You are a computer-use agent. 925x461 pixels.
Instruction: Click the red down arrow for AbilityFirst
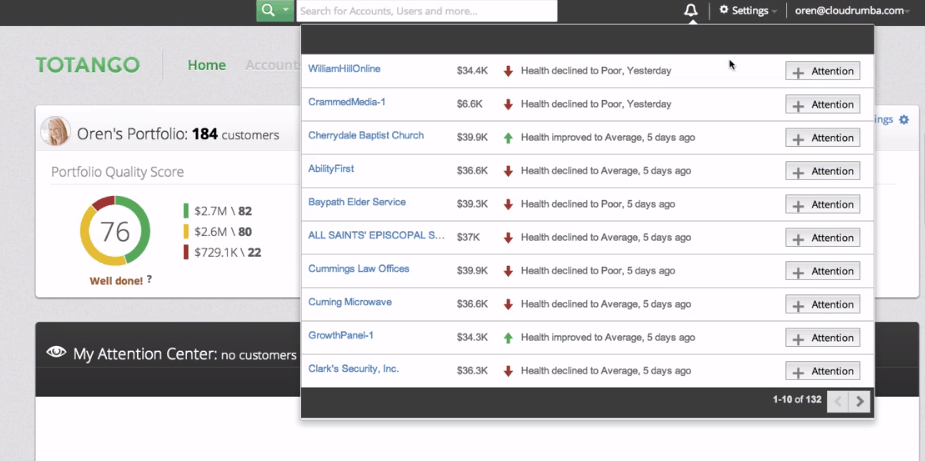tap(508, 171)
